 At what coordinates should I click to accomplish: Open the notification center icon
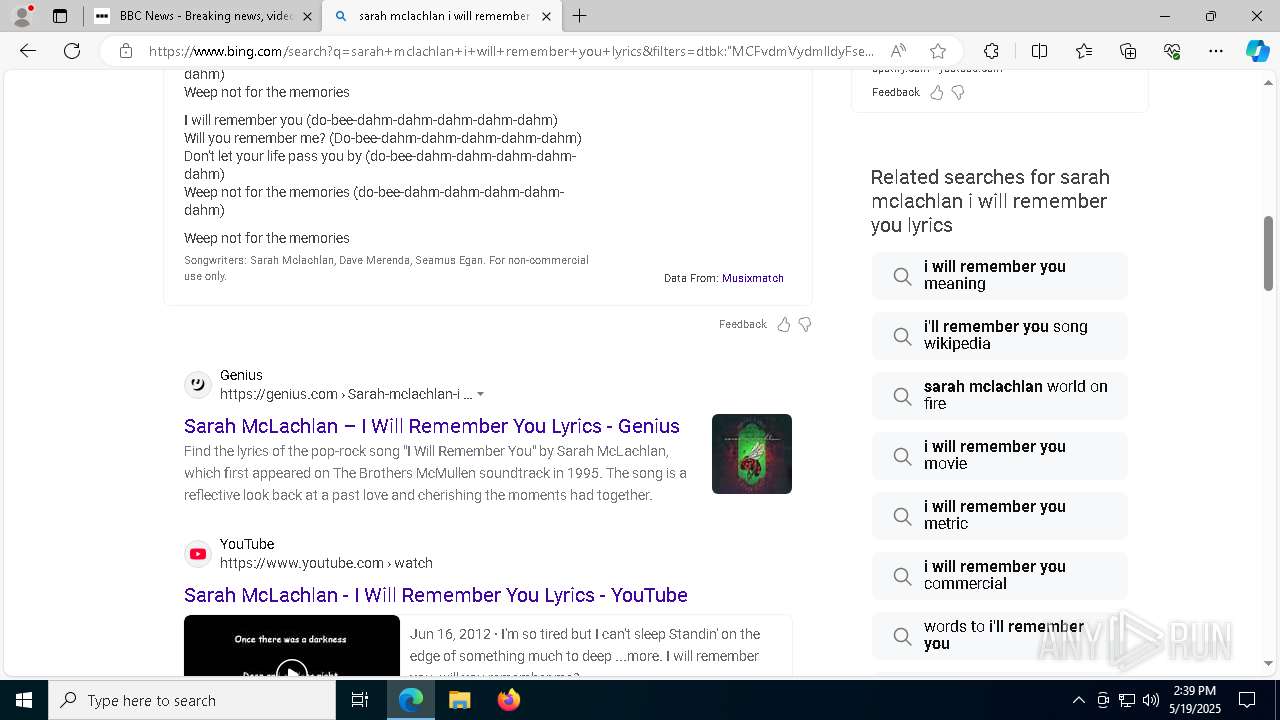pos(1247,700)
